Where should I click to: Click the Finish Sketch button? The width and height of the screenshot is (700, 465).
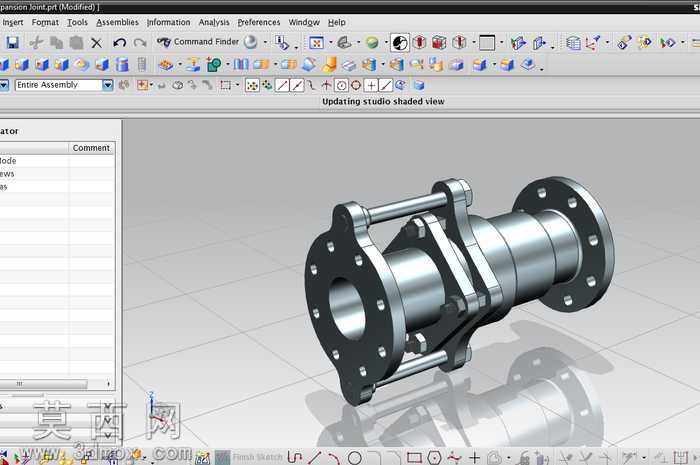249,457
